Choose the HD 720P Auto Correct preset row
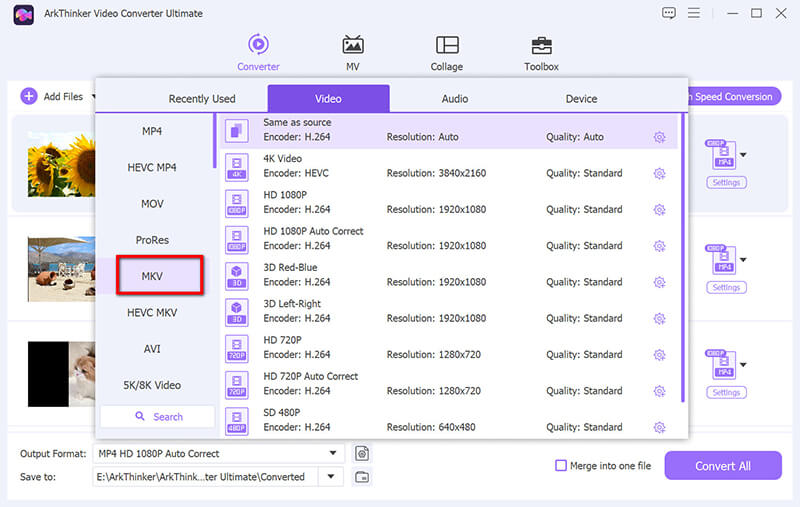This screenshot has width=800, height=507. pyautogui.click(x=449, y=384)
